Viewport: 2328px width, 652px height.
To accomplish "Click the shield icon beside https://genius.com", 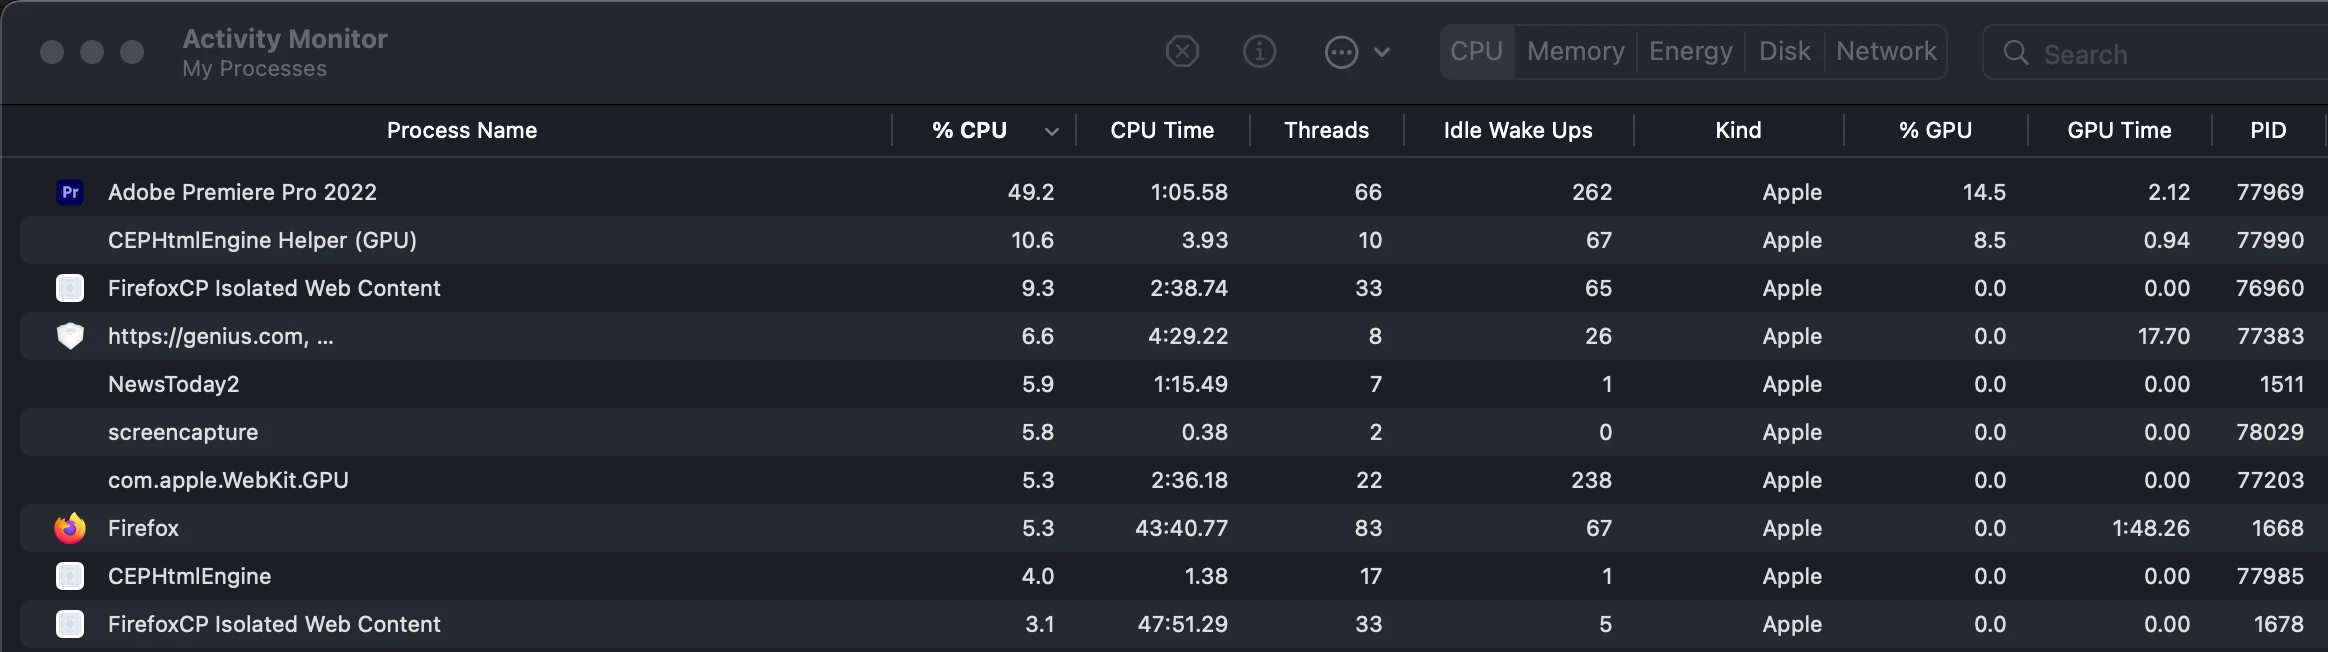I will (x=70, y=336).
